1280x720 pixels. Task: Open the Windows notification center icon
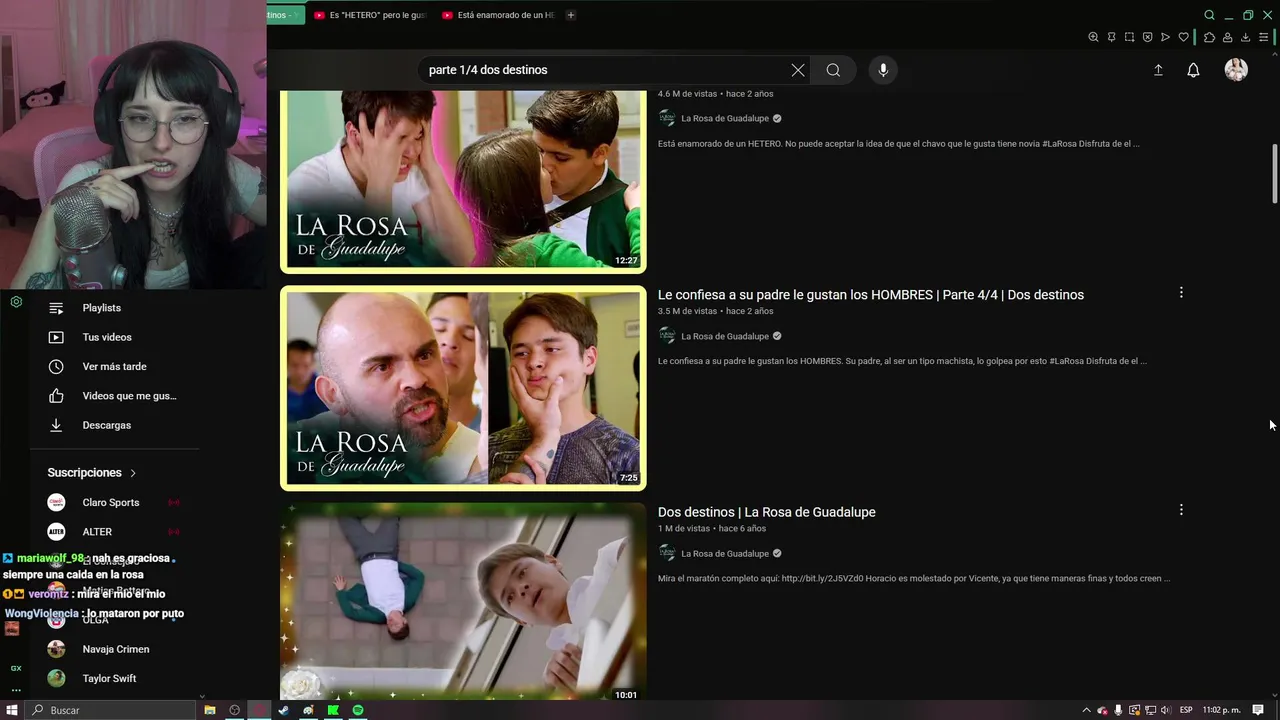point(1258,710)
